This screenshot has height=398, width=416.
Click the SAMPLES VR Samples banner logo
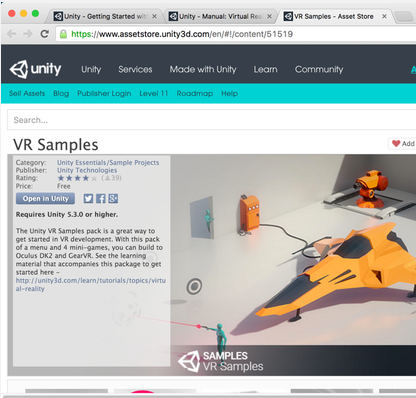[x=221, y=361]
